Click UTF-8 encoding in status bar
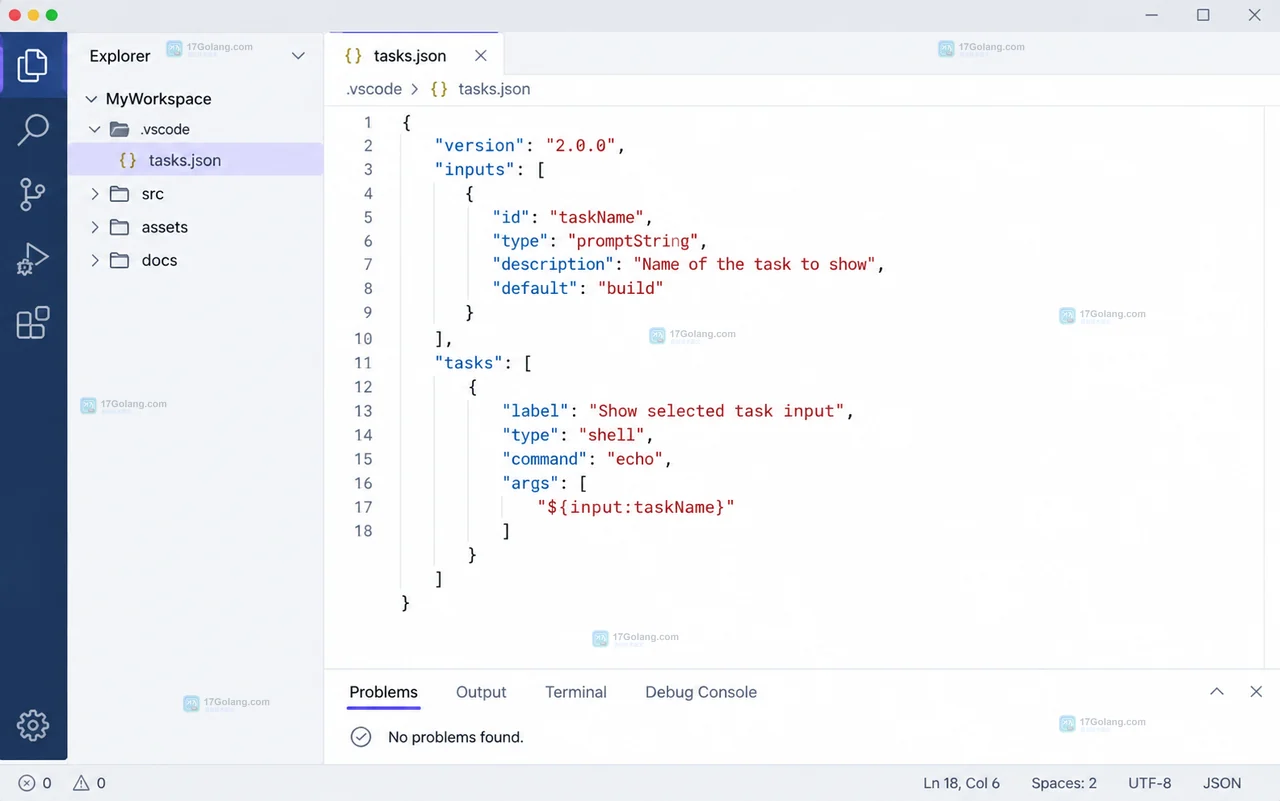Screen dimensions: 1280x801 (1150, 783)
